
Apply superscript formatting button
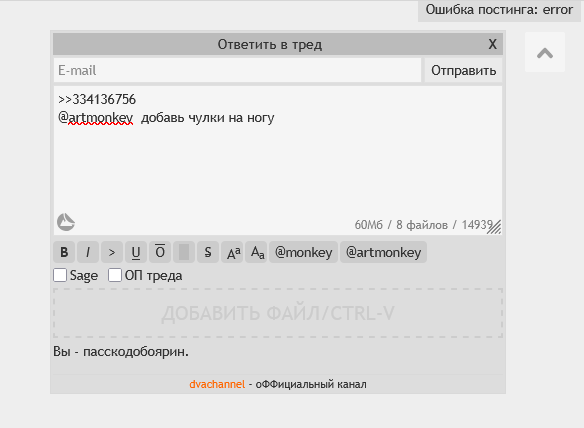pyautogui.click(x=232, y=252)
